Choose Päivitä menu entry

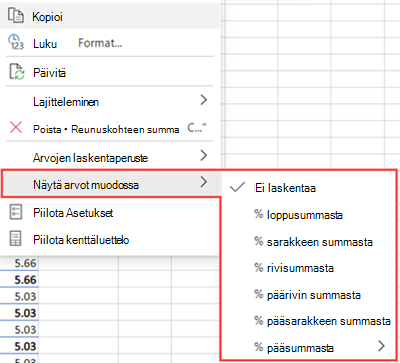pos(110,72)
